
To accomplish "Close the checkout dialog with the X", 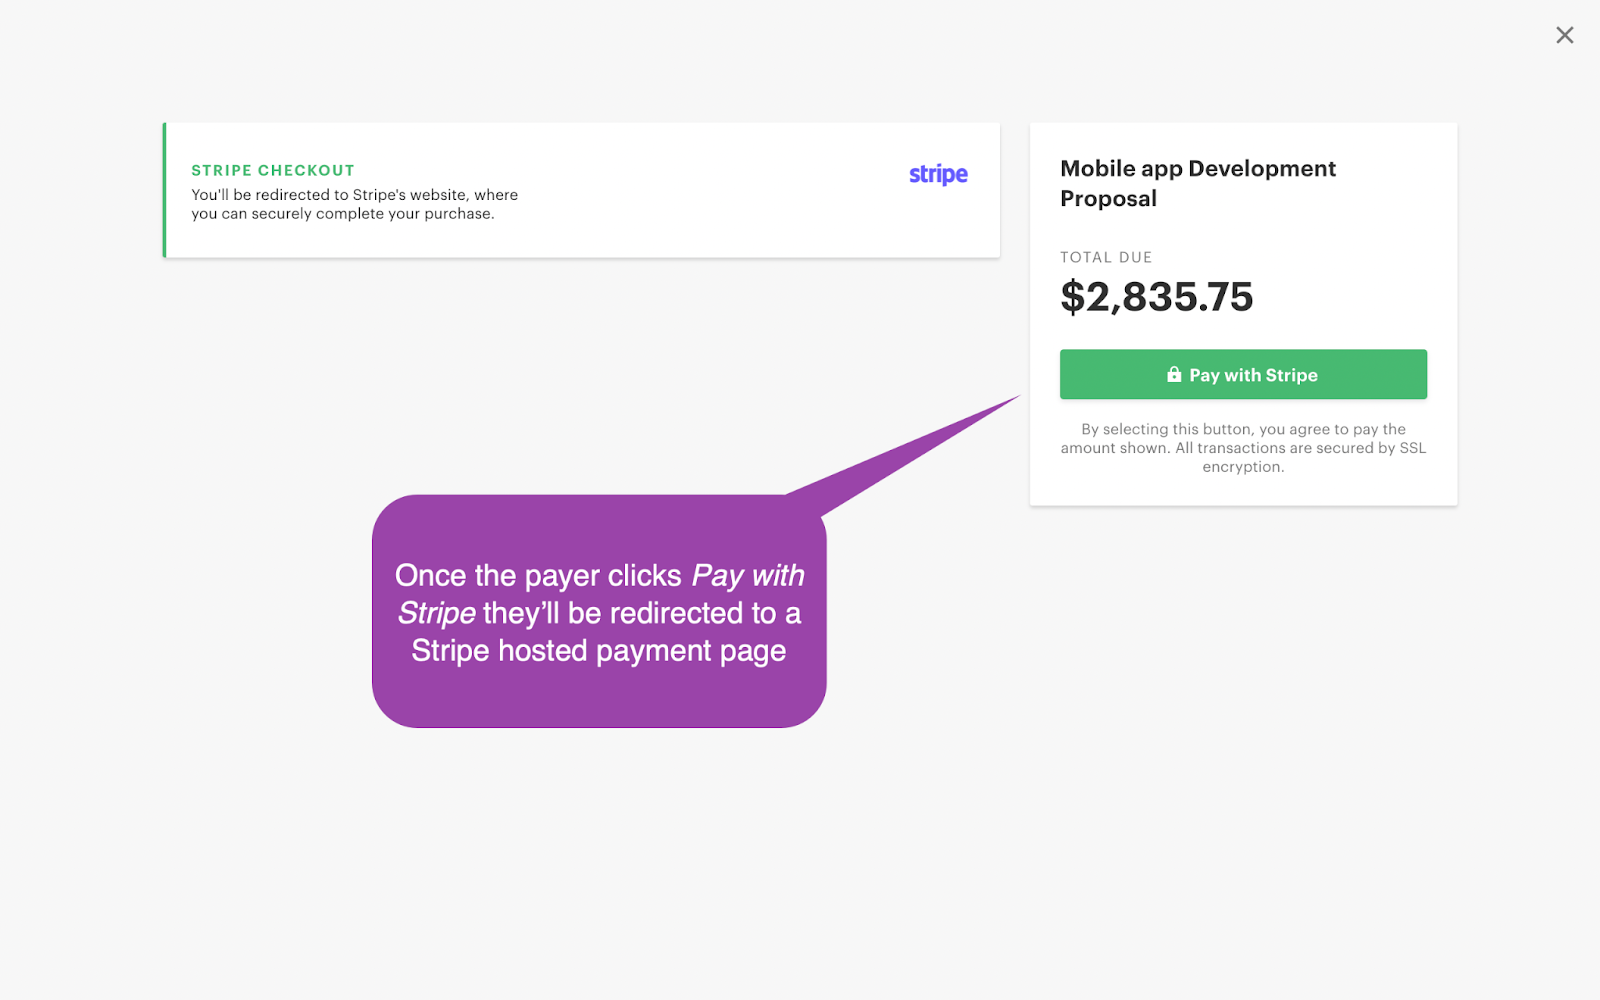I will [x=1564, y=35].
